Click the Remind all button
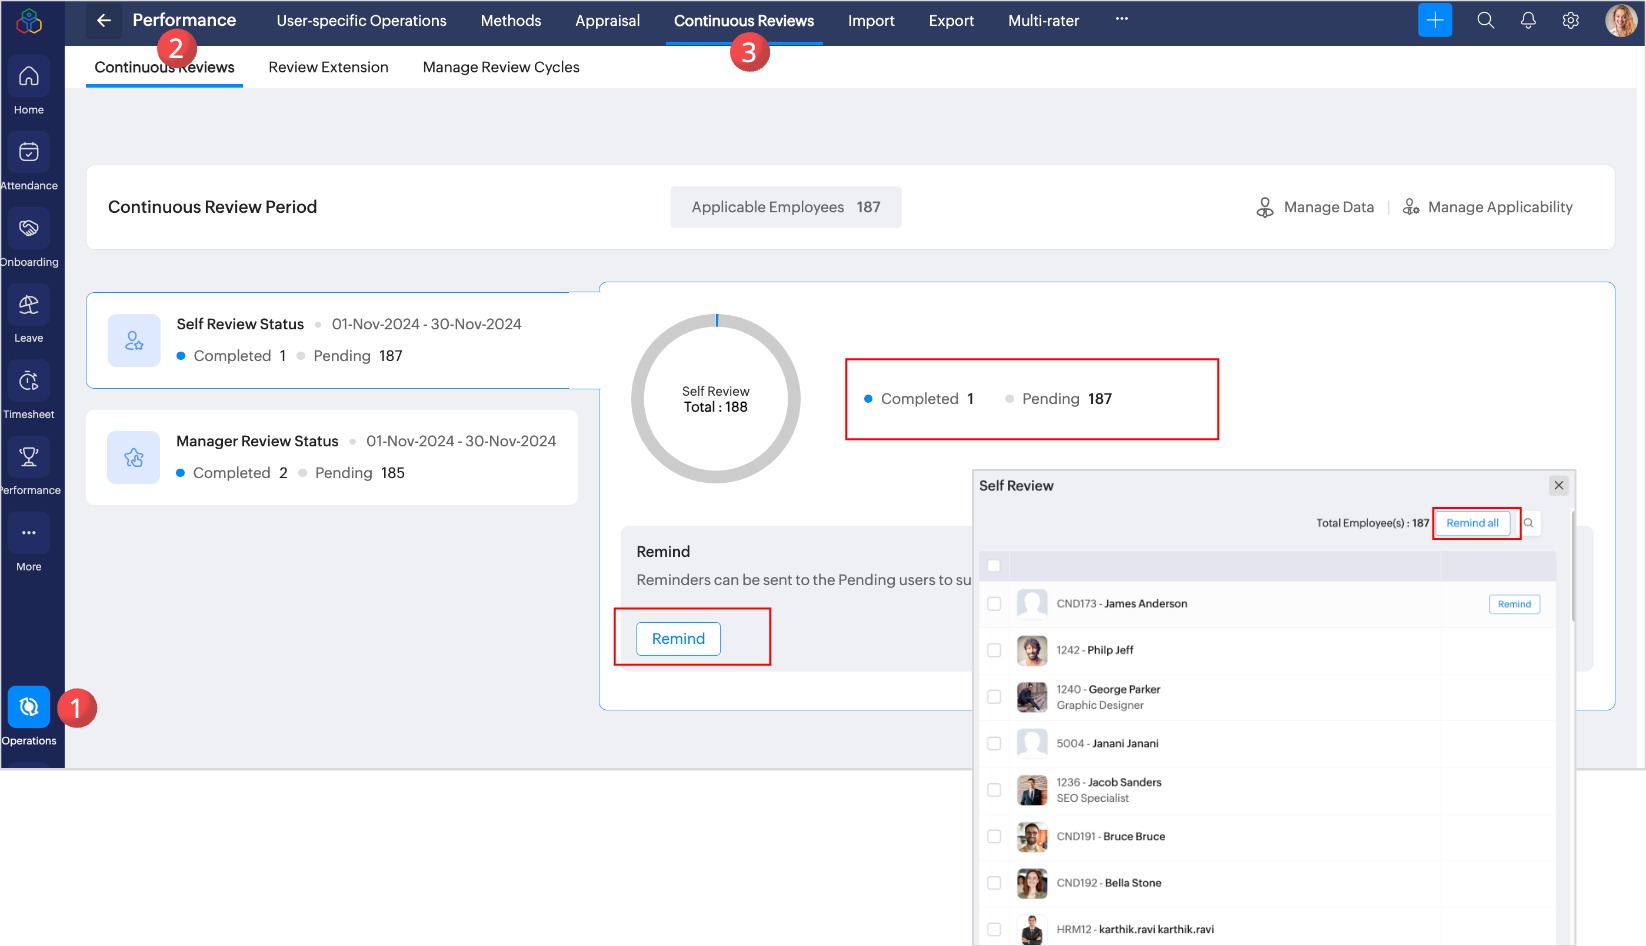The height and width of the screenshot is (946, 1646). click(1472, 523)
